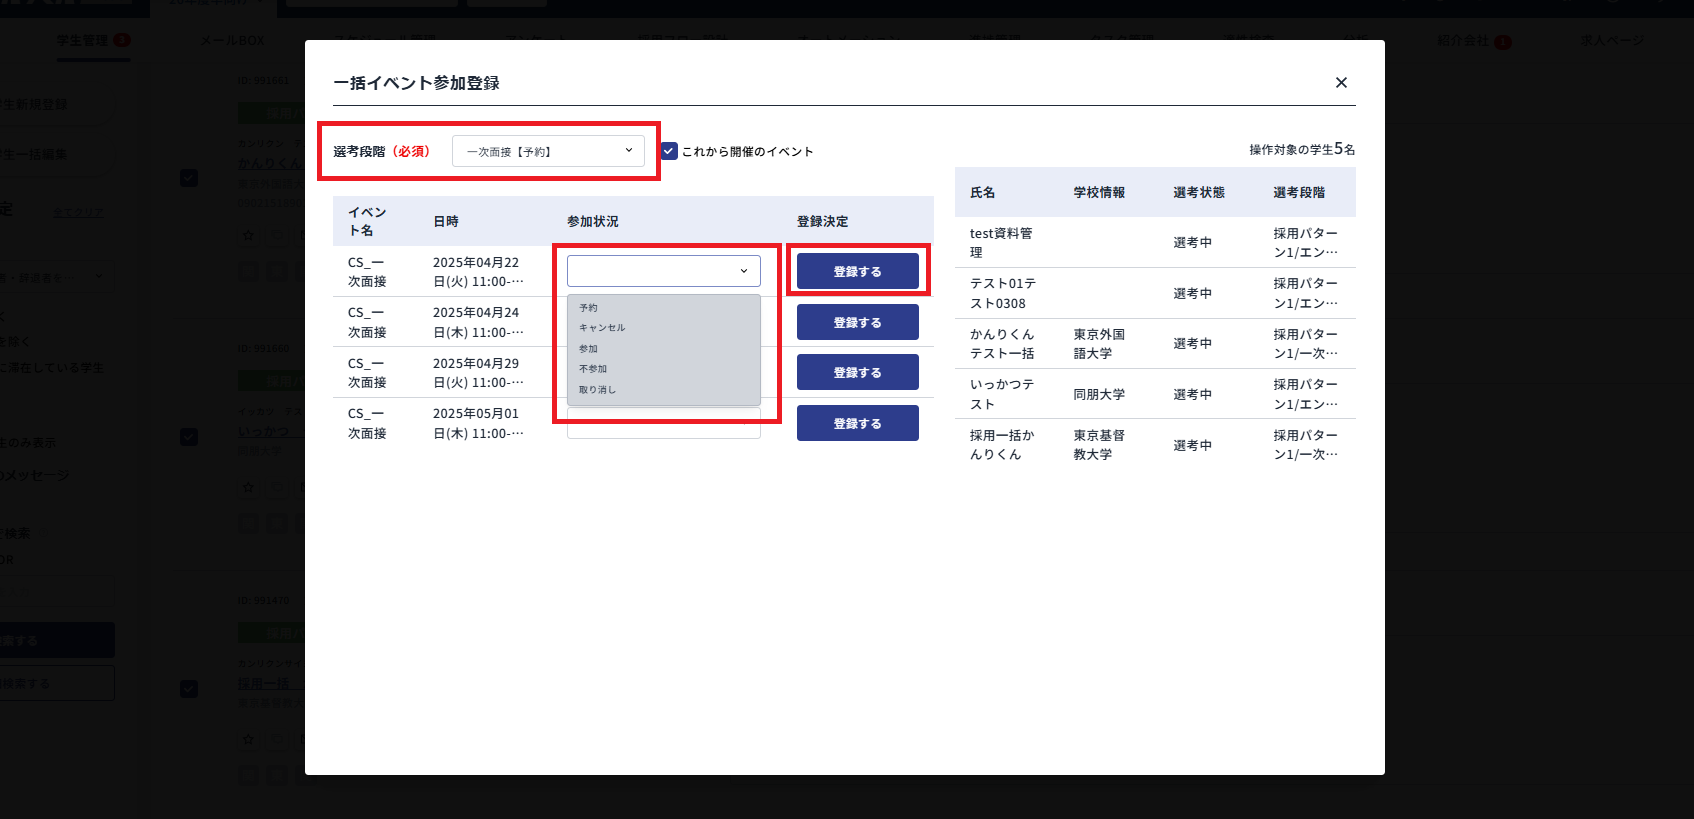Select the かんりくんテスト一括 student row

tap(1154, 344)
